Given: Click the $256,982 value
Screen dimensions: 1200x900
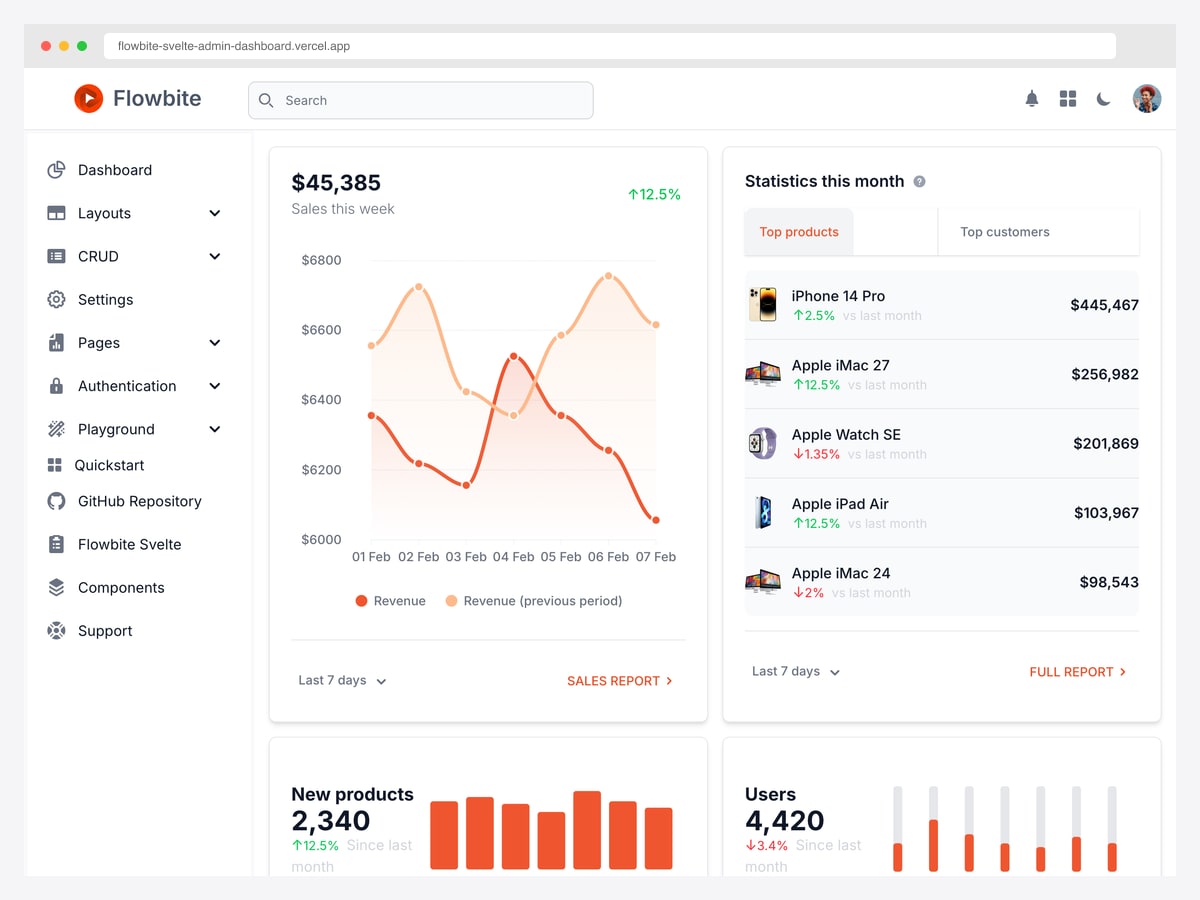Looking at the screenshot, I should [1104, 374].
